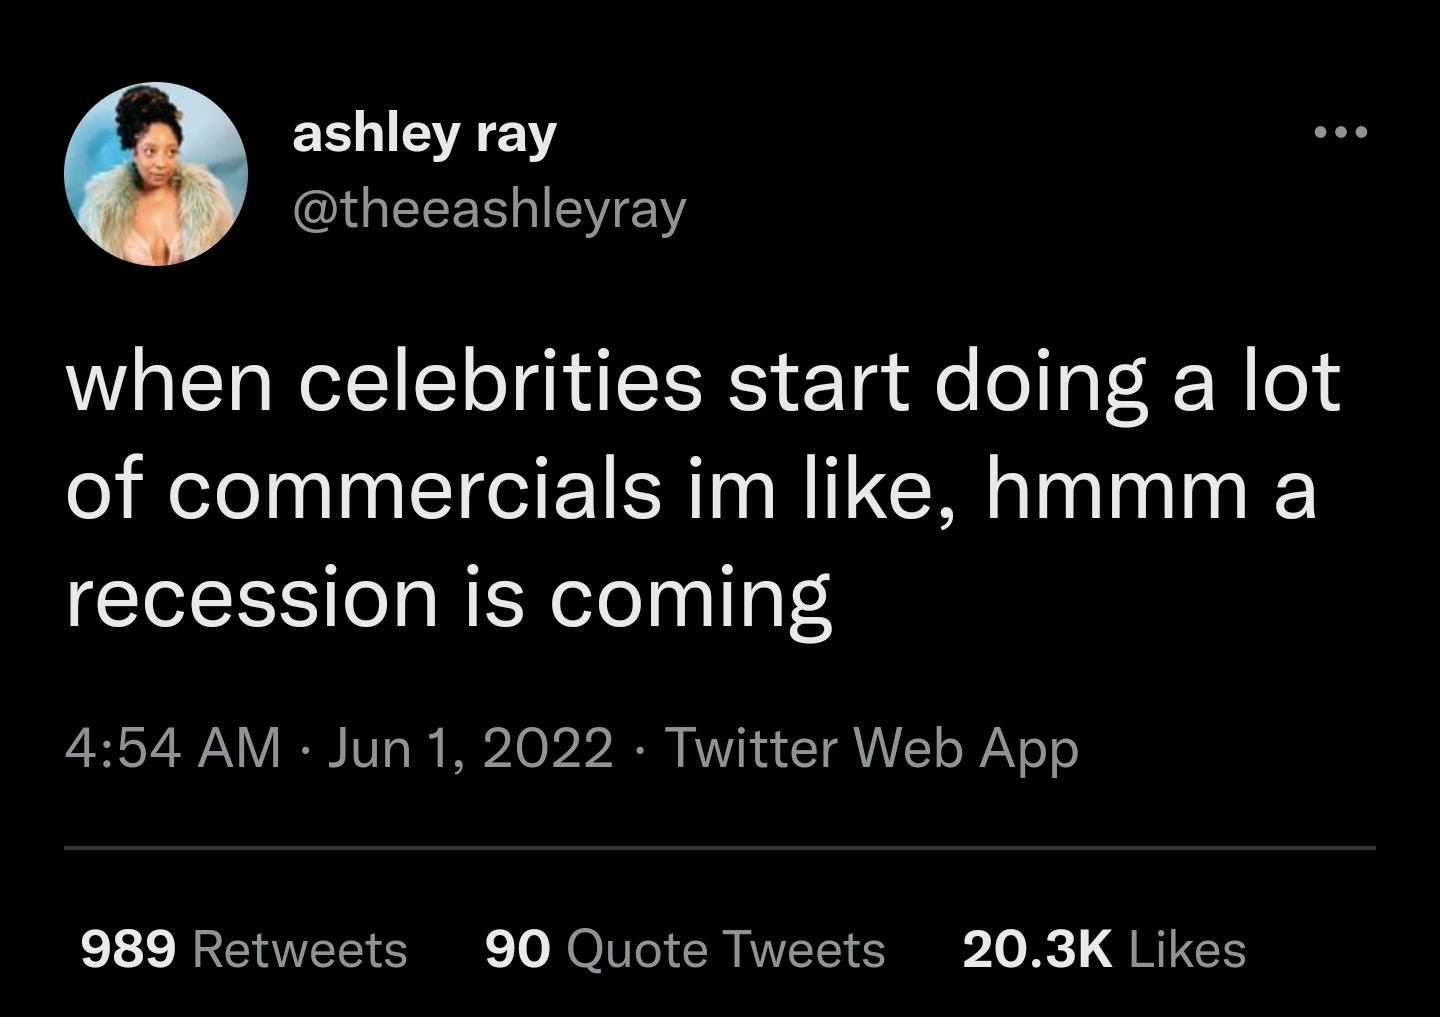
Task: Show the 20.3K Likes list
Action: point(1104,949)
